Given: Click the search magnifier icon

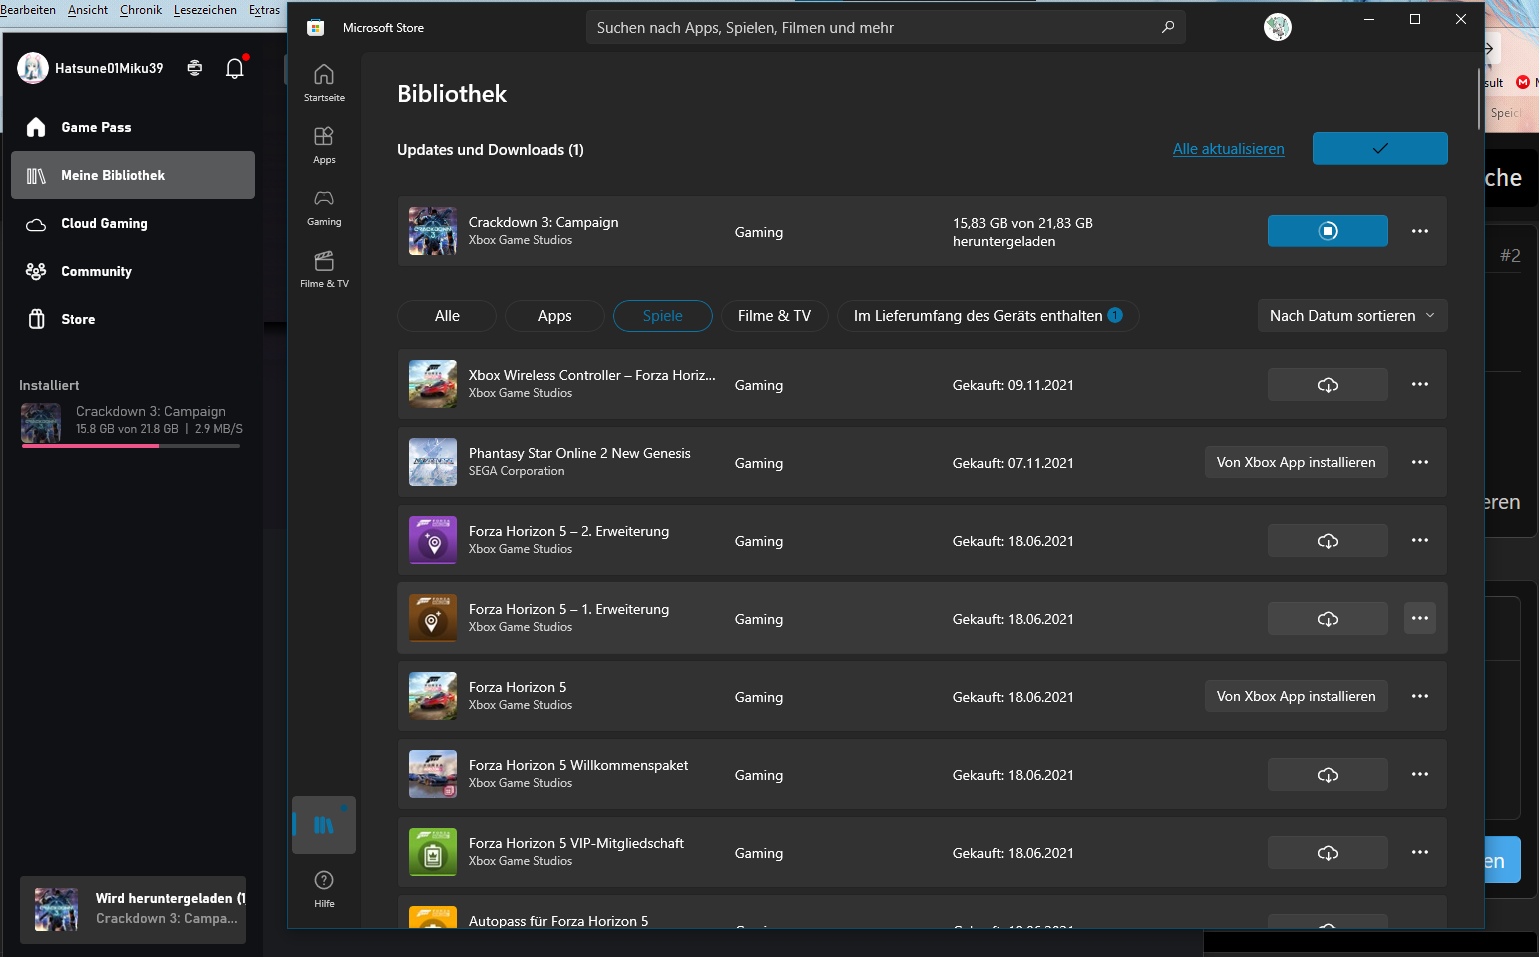Looking at the screenshot, I should click(1167, 27).
